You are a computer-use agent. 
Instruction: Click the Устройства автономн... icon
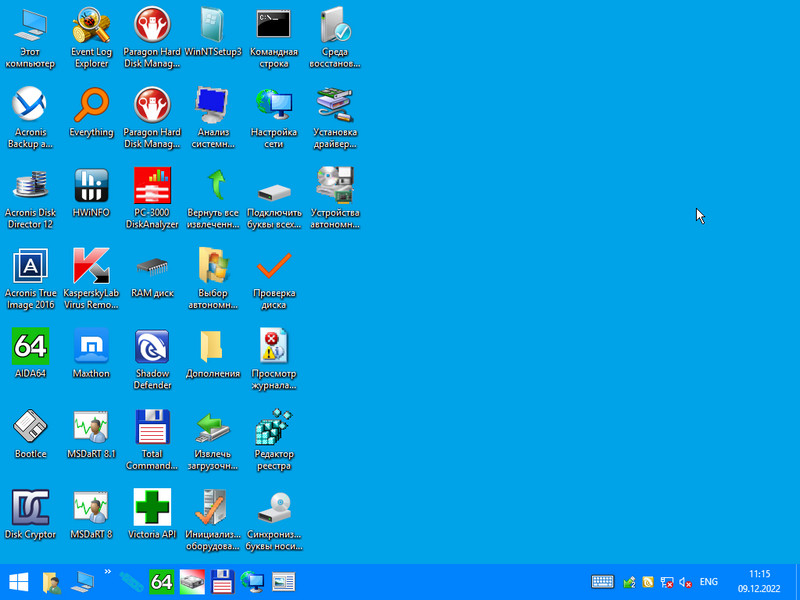335,199
